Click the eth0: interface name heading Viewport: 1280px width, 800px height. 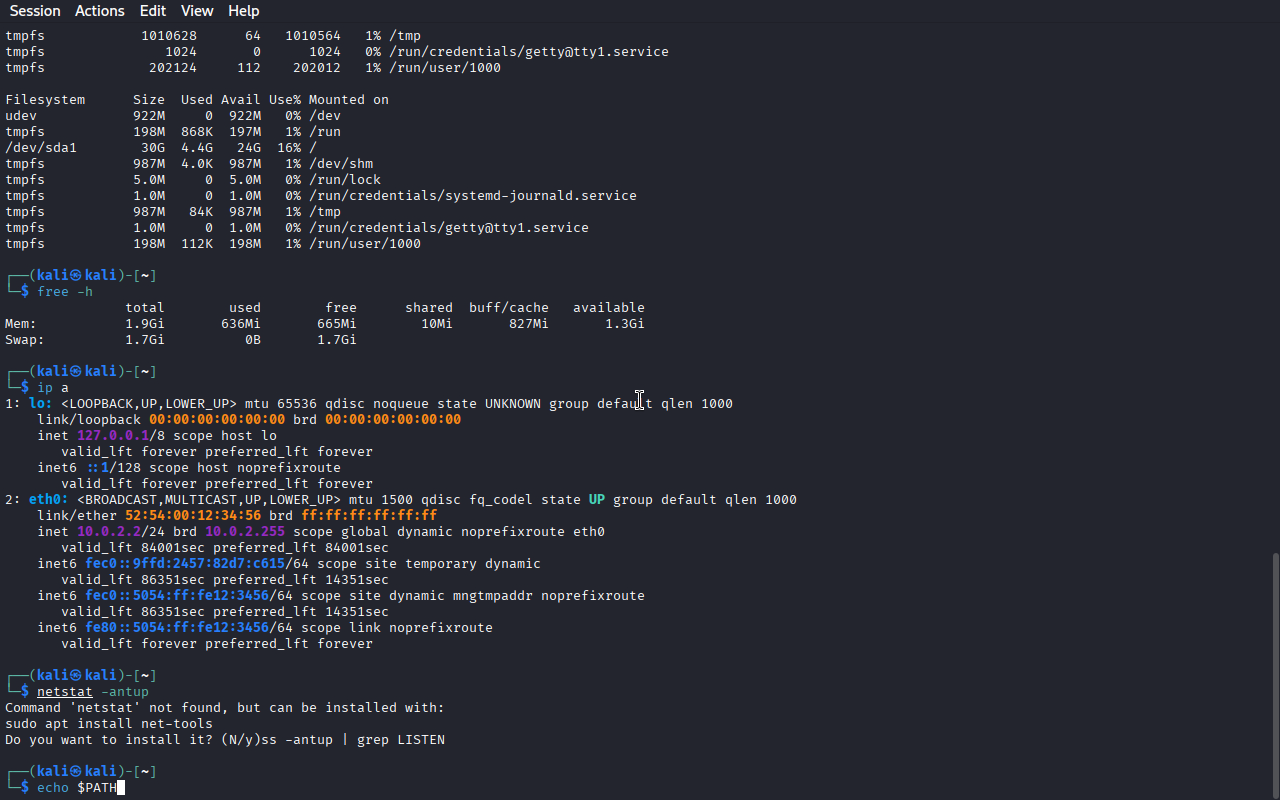(49, 500)
